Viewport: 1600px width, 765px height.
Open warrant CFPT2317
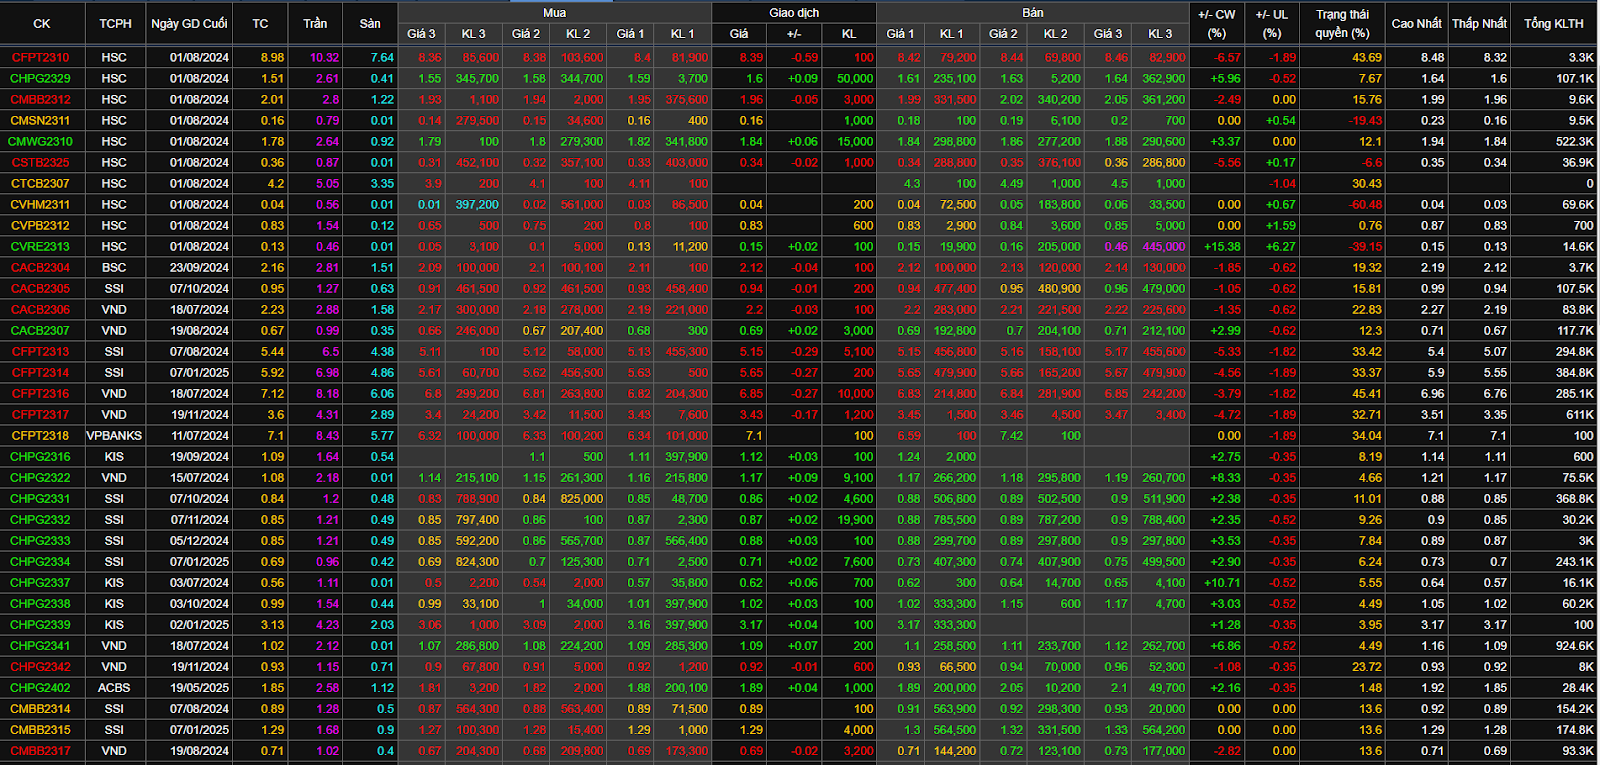(x=41, y=415)
